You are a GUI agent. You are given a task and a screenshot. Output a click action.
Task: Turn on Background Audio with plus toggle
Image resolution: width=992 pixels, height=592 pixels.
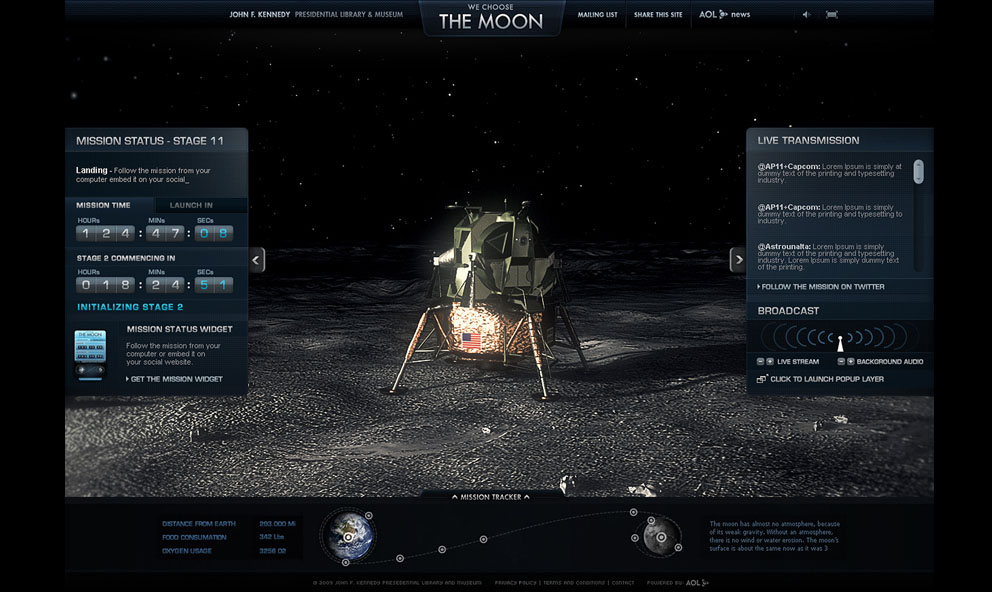850,361
